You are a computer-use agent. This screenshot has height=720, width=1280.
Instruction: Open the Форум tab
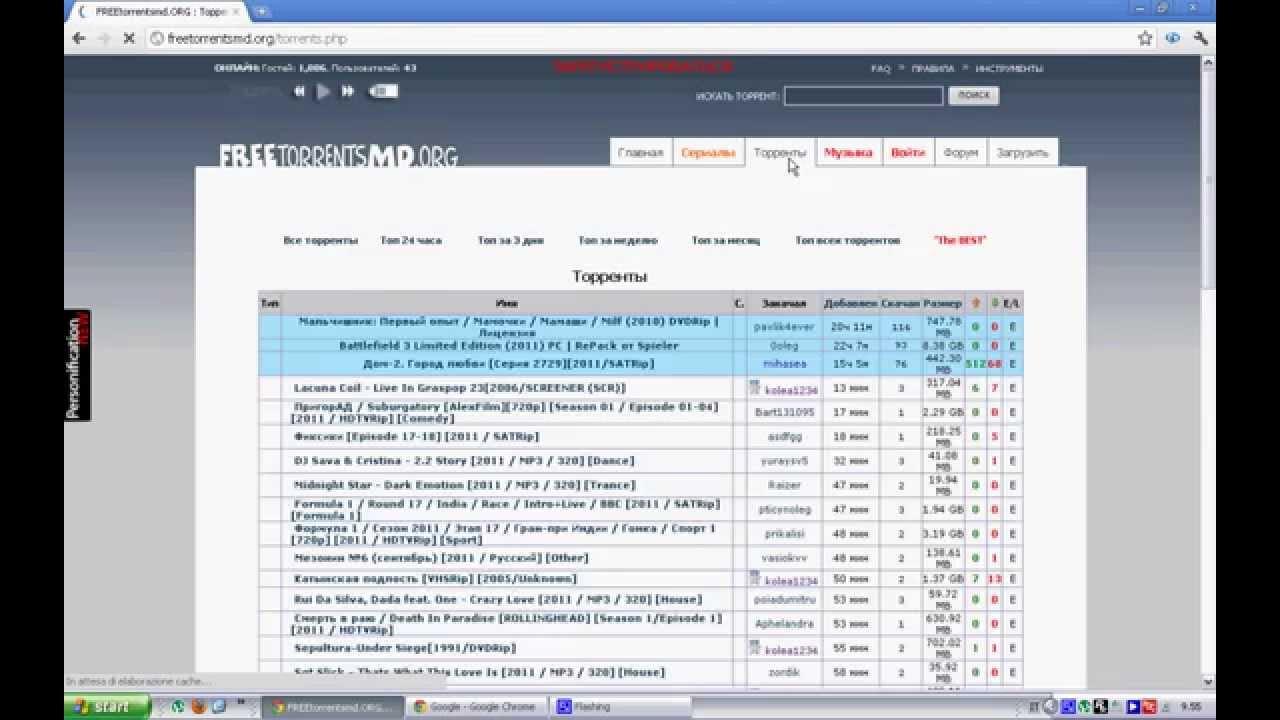[x=960, y=153]
